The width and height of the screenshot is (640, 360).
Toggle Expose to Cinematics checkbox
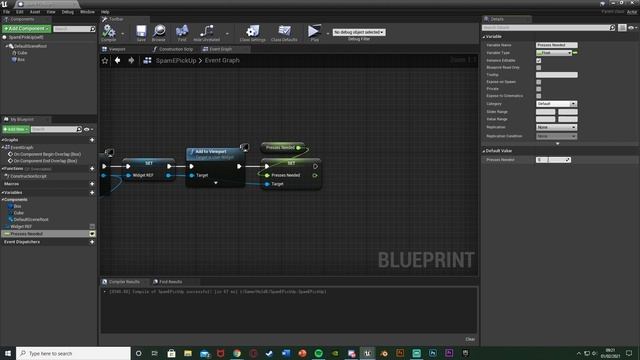[538, 96]
